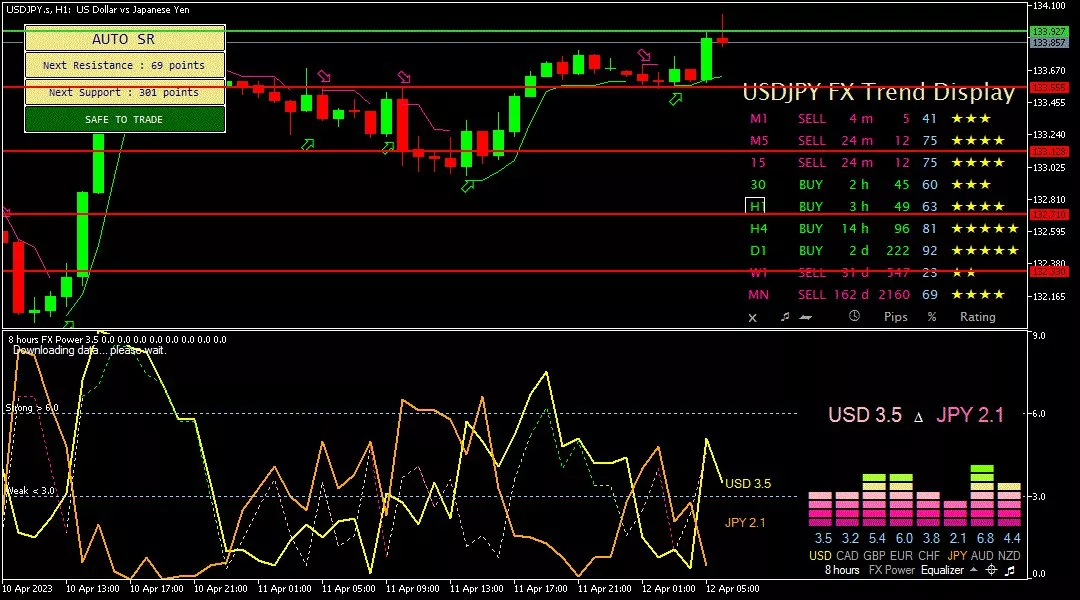Image resolution: width=1080 pixels, height=600 pixels.
Task: Click the clock icon in Trend Display footer
Action: tap(854, 316)
